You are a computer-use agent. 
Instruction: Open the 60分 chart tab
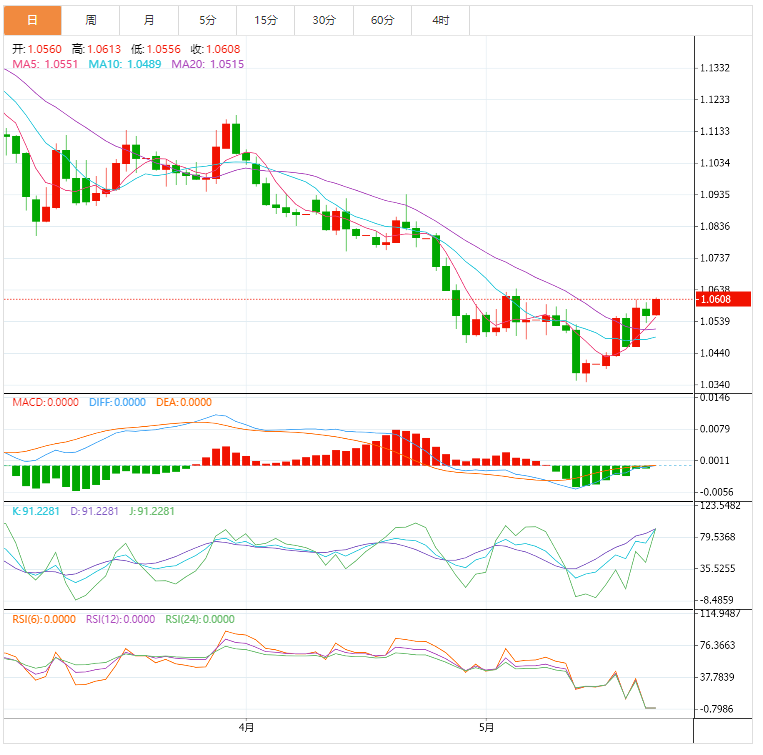[382, 20]
